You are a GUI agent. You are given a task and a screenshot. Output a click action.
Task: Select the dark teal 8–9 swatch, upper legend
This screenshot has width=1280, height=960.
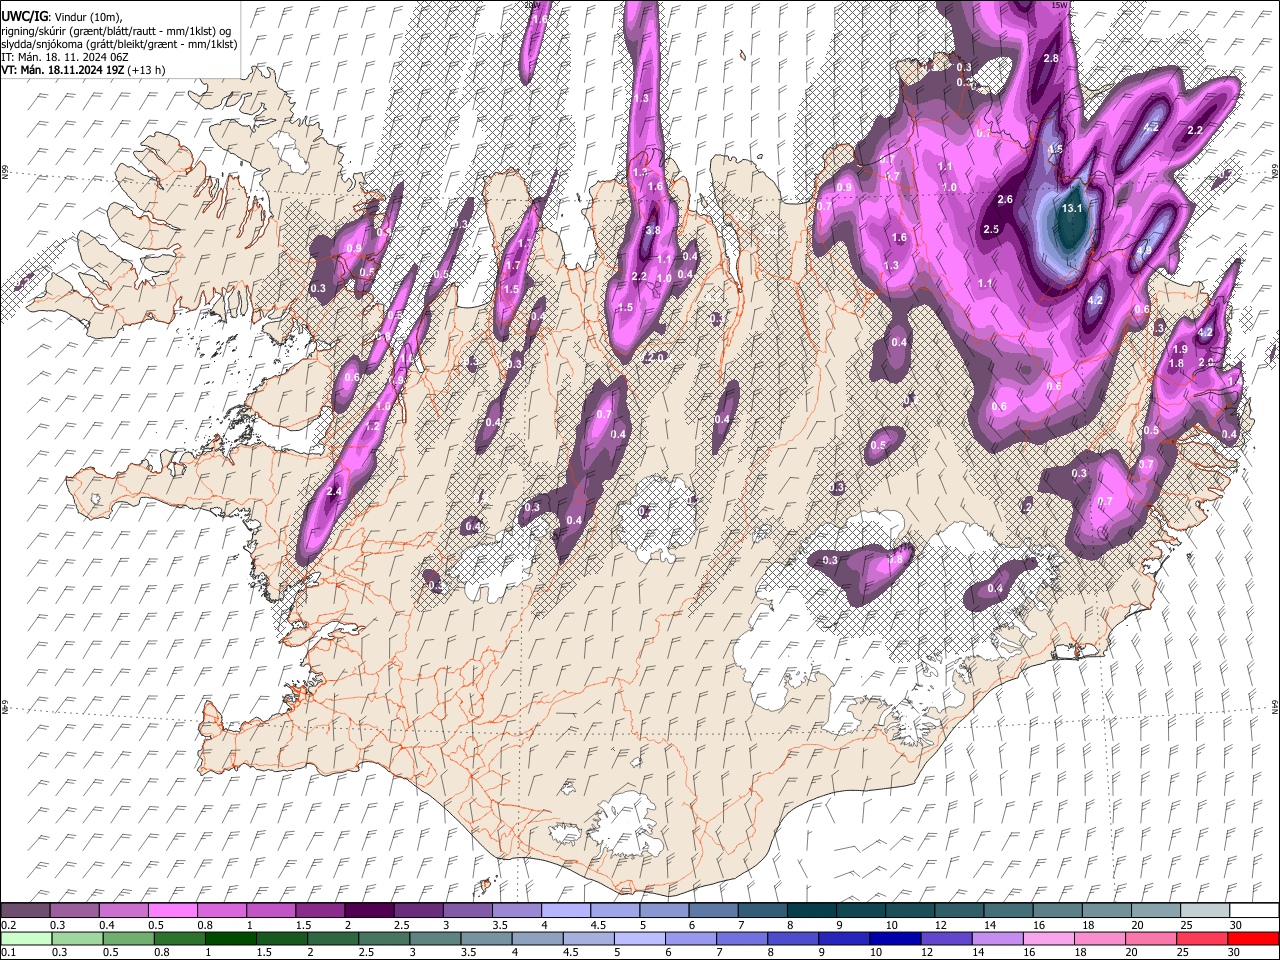811,911
